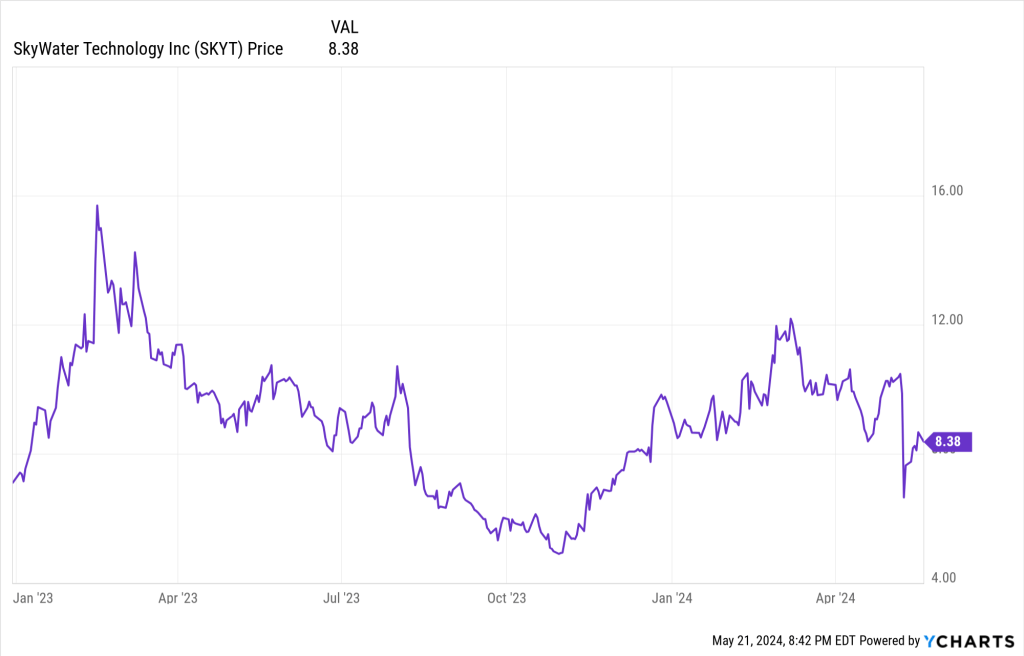Select the SkyWater Technology Inc (SKYT) Price label
The height and width of the screenshot is (656, 1024).
[148, 48]
